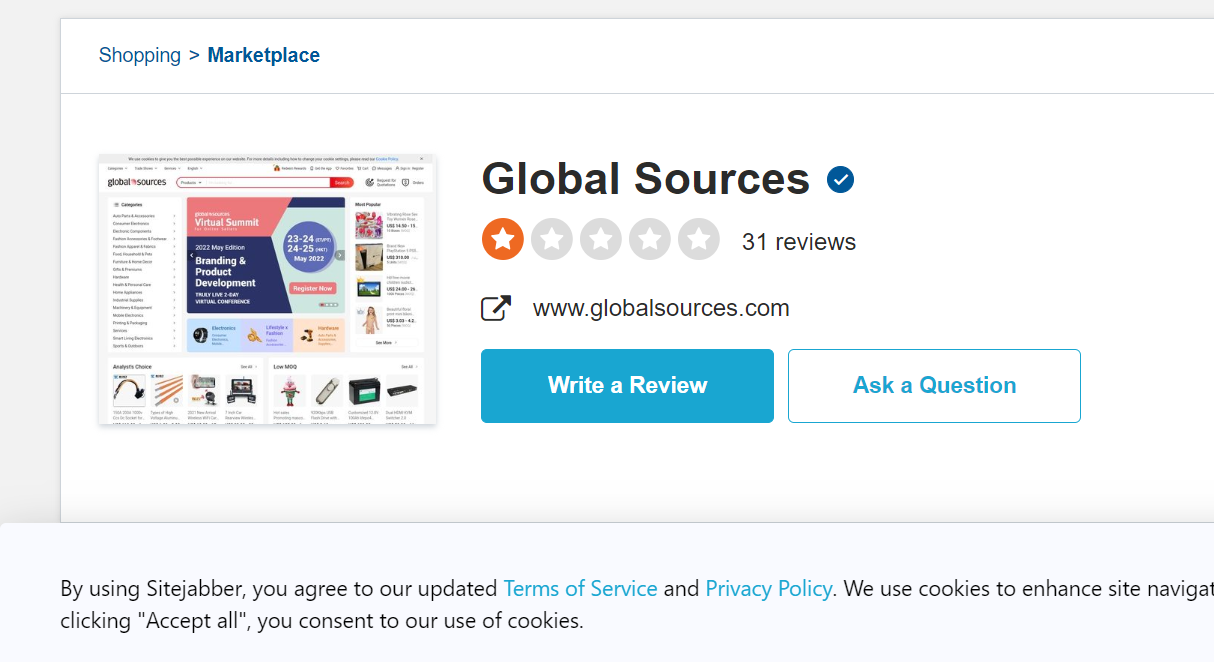Click the third rating star
Viewport: 1214px width, 662px height.
(601, 239)
